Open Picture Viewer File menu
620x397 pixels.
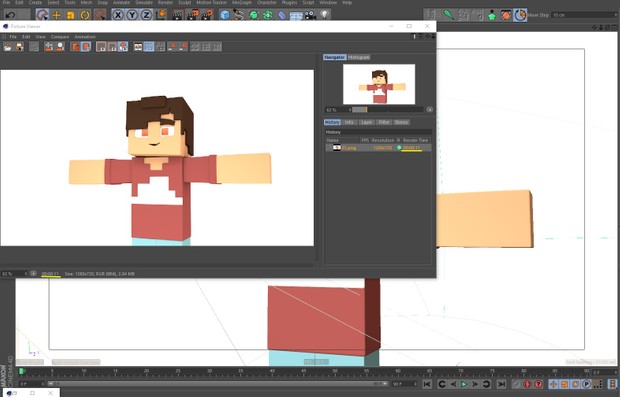pyautogui.click(x=13, y=37)
